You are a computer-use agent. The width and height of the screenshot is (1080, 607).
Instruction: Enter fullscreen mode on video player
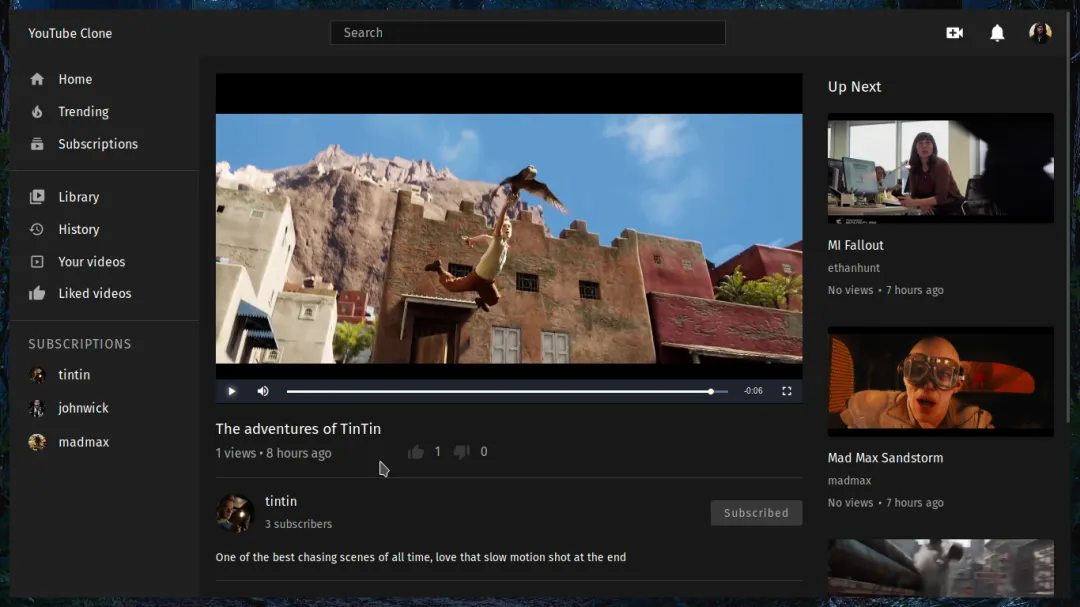787,391
